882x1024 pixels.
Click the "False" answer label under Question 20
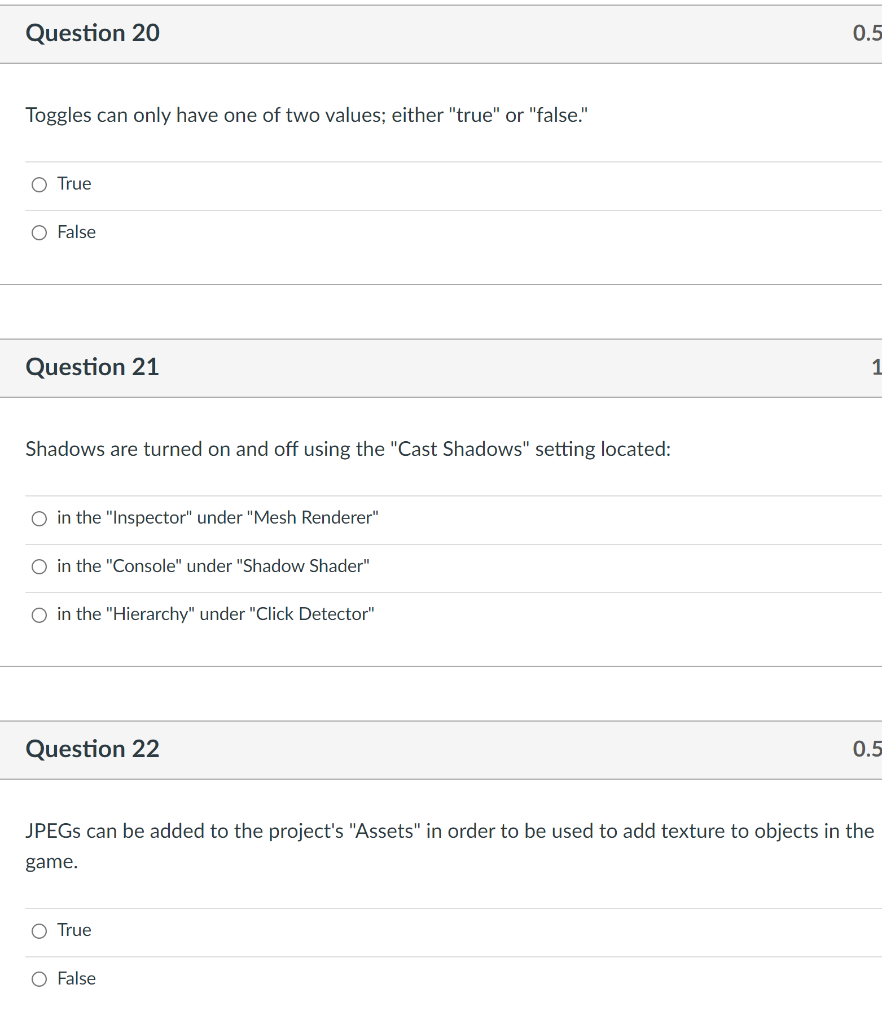pos(77,231)
